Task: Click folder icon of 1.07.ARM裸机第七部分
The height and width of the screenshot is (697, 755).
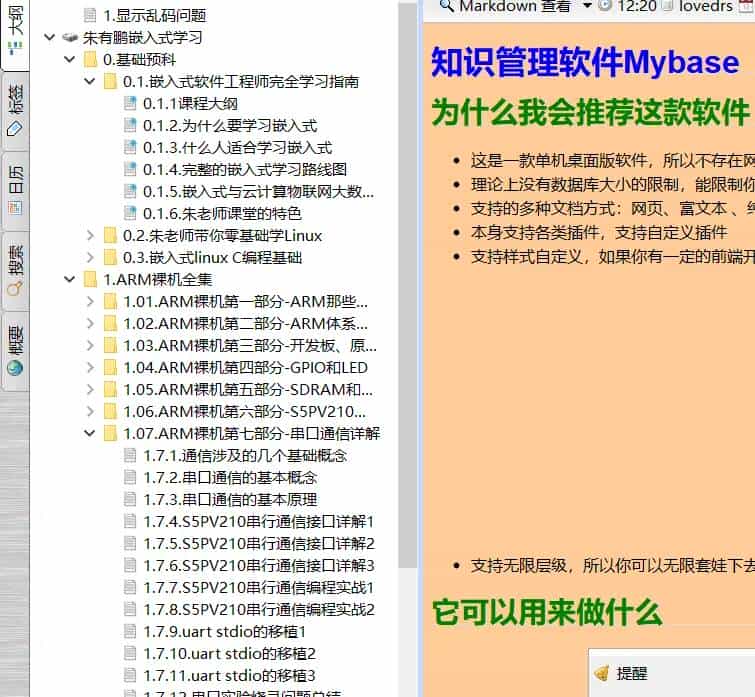Action: [110, 434]
